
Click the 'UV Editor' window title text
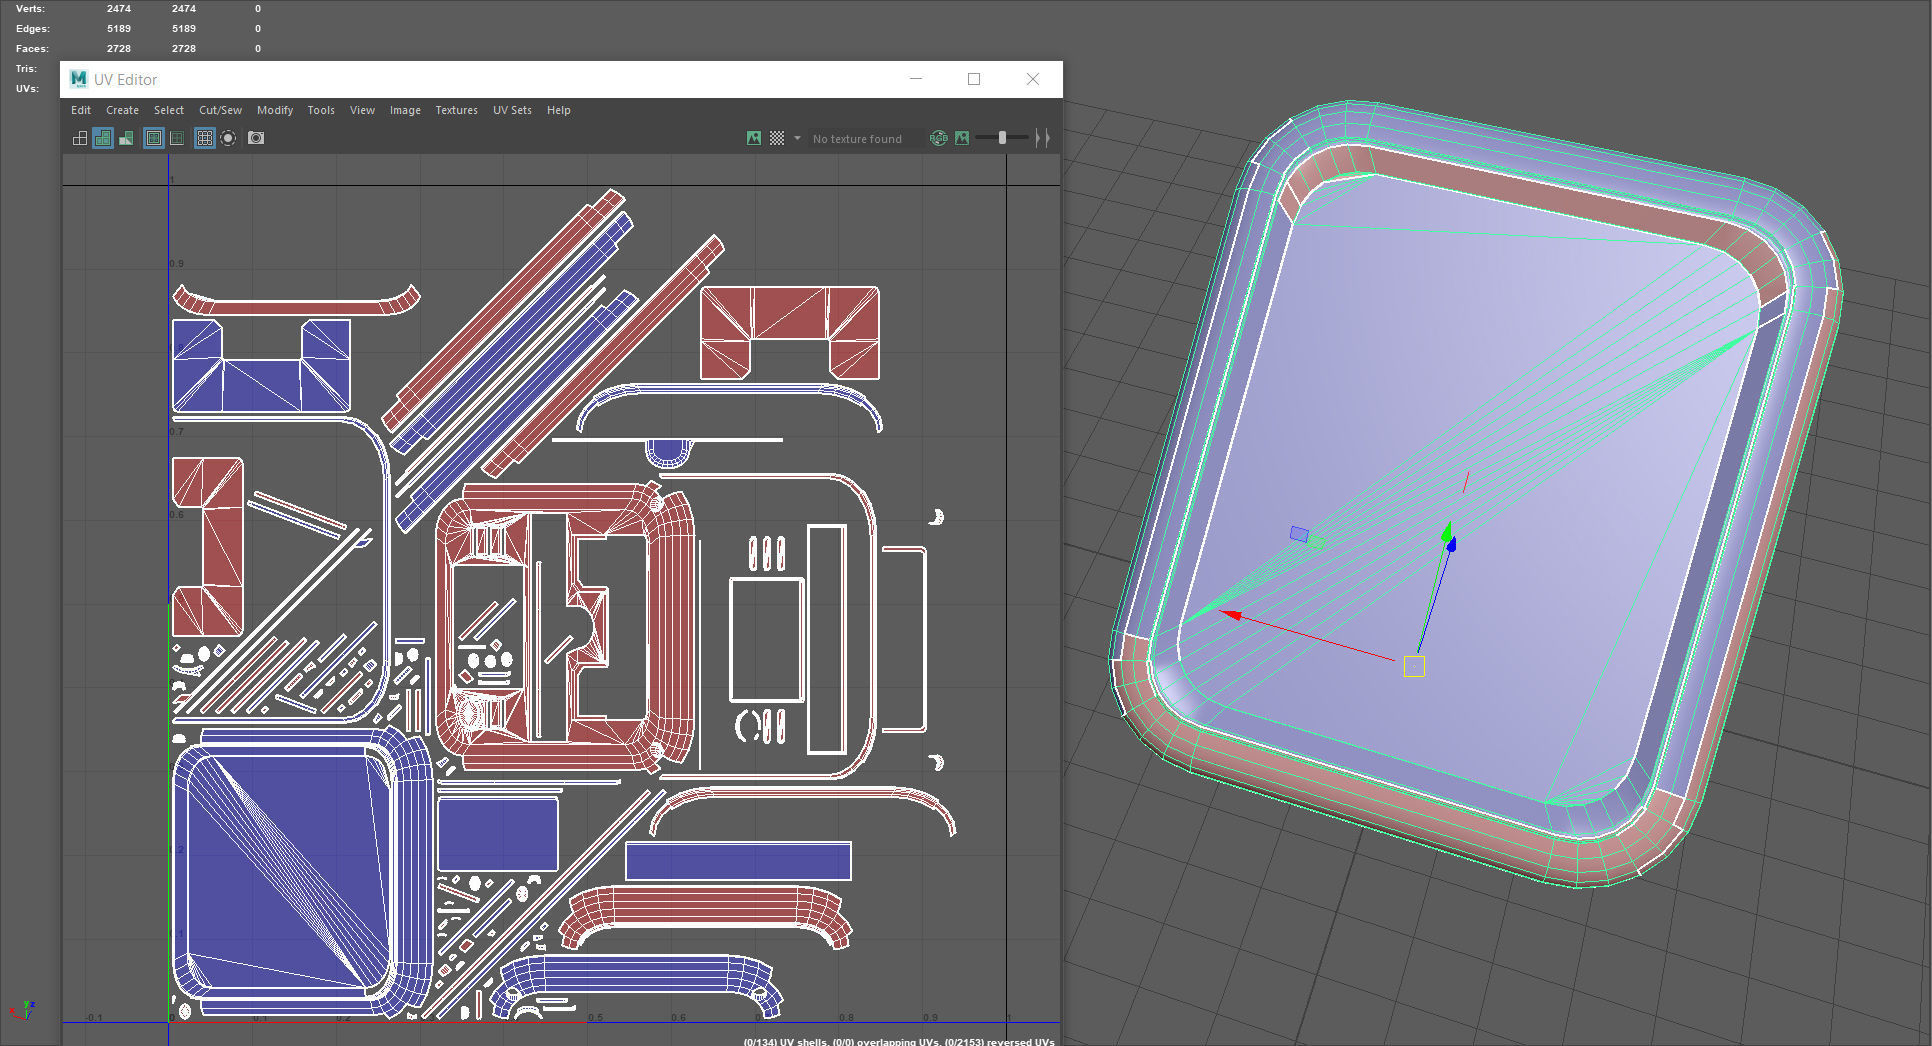click(x=126, y=80)
